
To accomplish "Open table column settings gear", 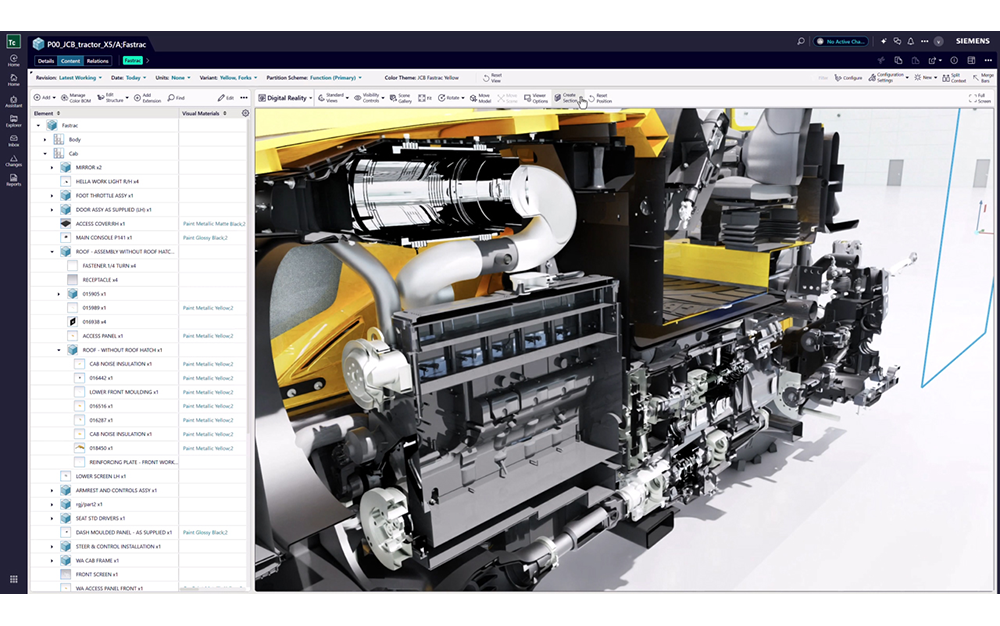I will click(246, 113).
